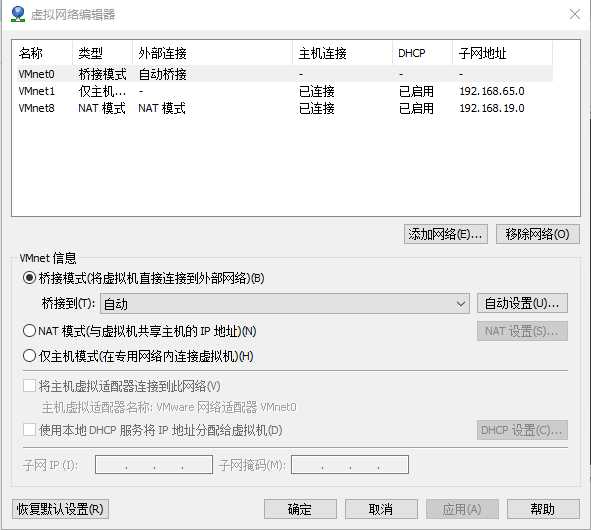
Task: Click NAT 模式 external connection cell for VMnet8
Action: coord(162,109)
